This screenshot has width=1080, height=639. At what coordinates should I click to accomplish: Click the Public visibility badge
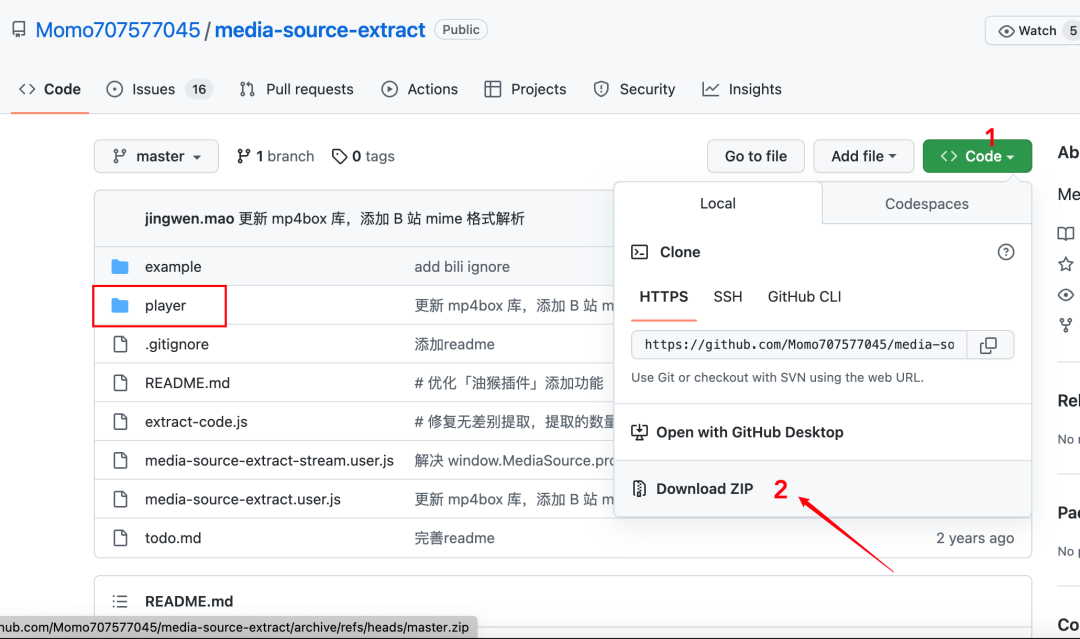click(461, 30)
